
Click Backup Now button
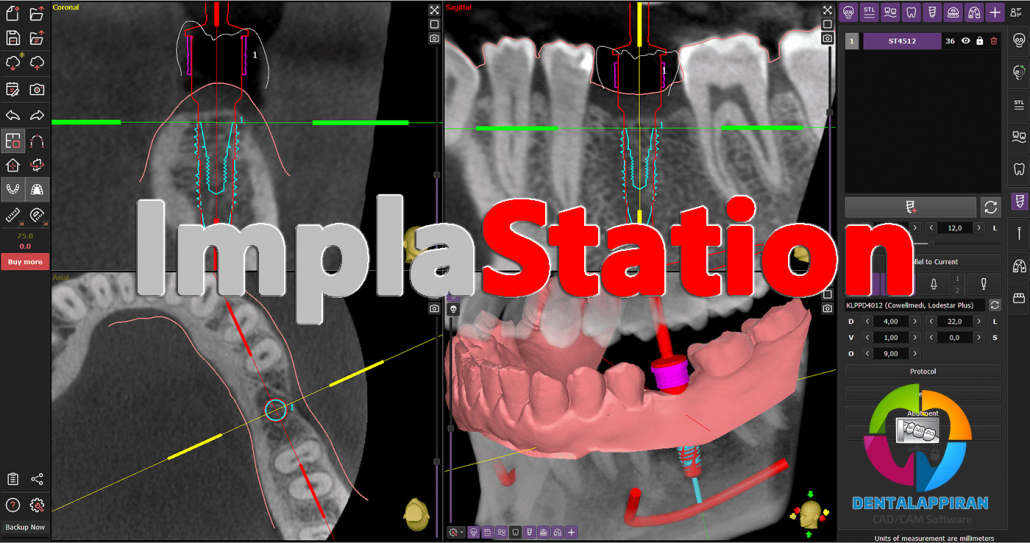click(x=25, y=527)
